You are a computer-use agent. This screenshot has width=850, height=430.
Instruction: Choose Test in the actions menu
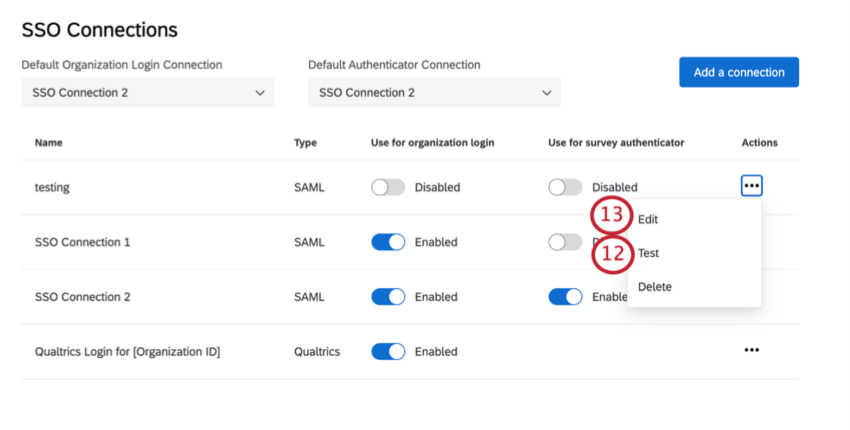[648, 253]
